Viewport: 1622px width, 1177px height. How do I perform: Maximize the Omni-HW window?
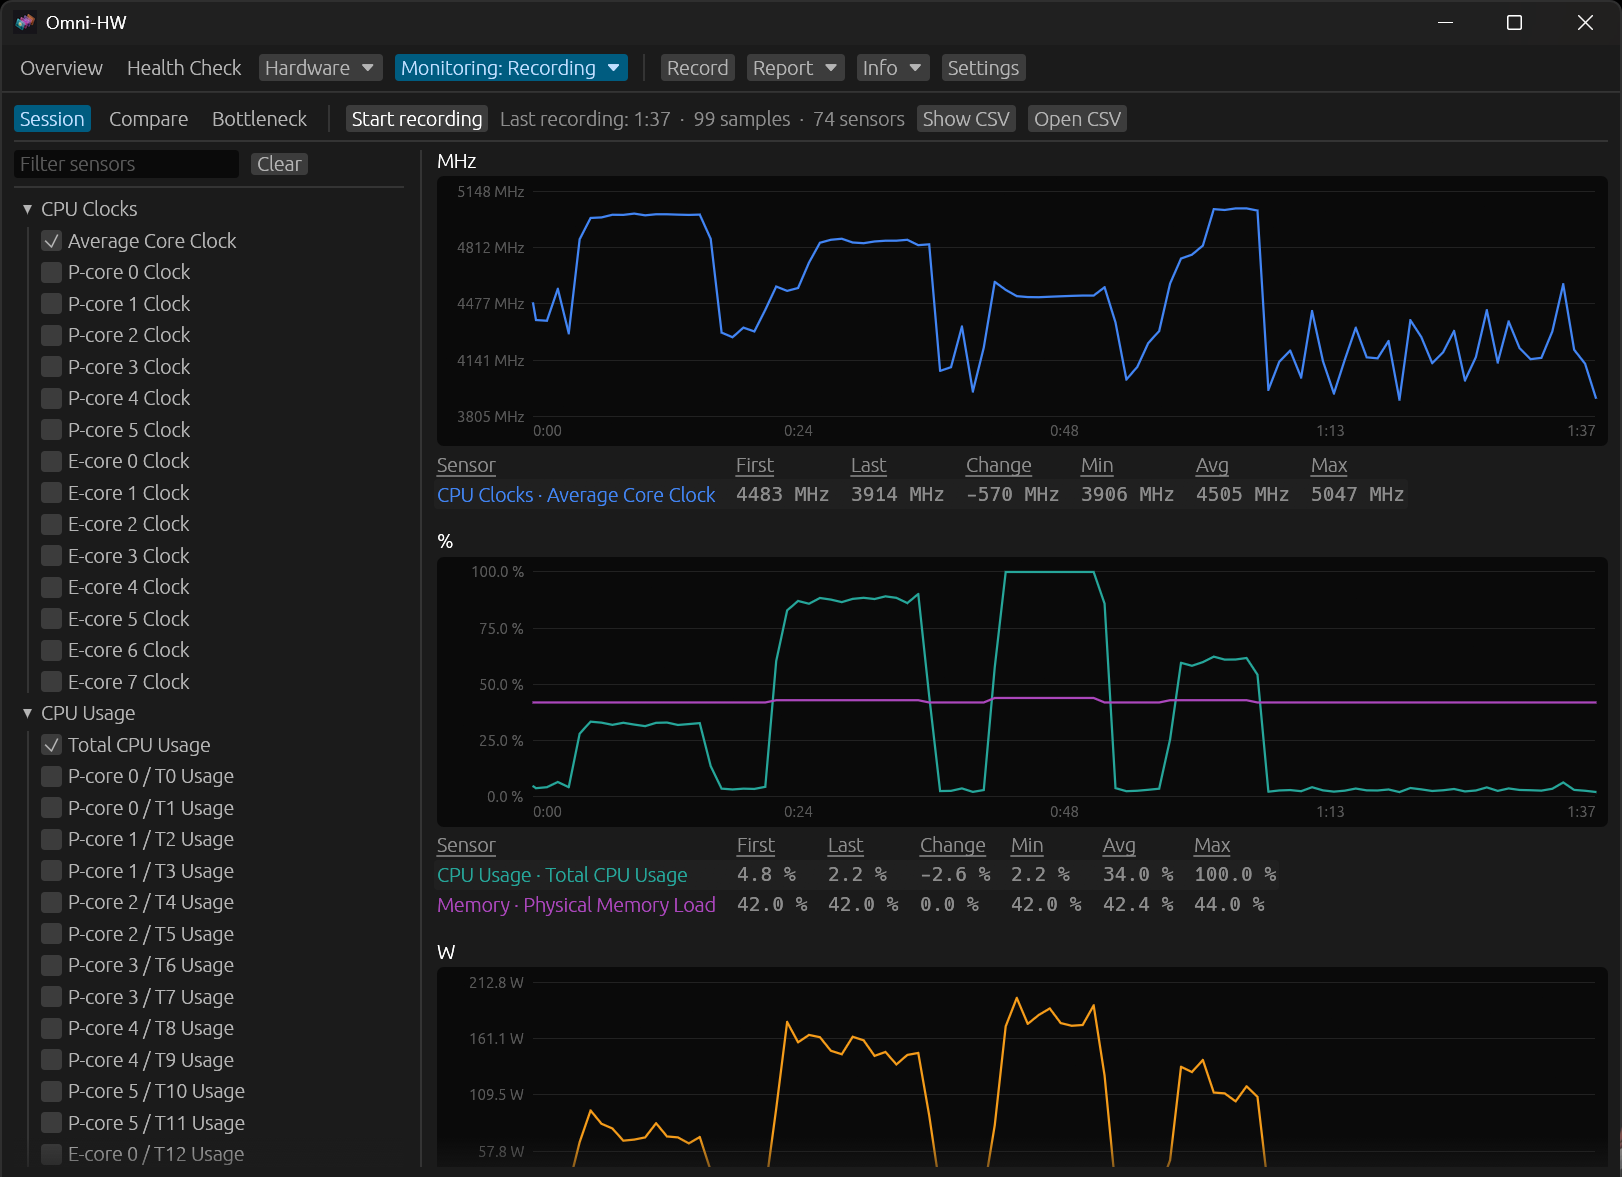pos(1514,22)
